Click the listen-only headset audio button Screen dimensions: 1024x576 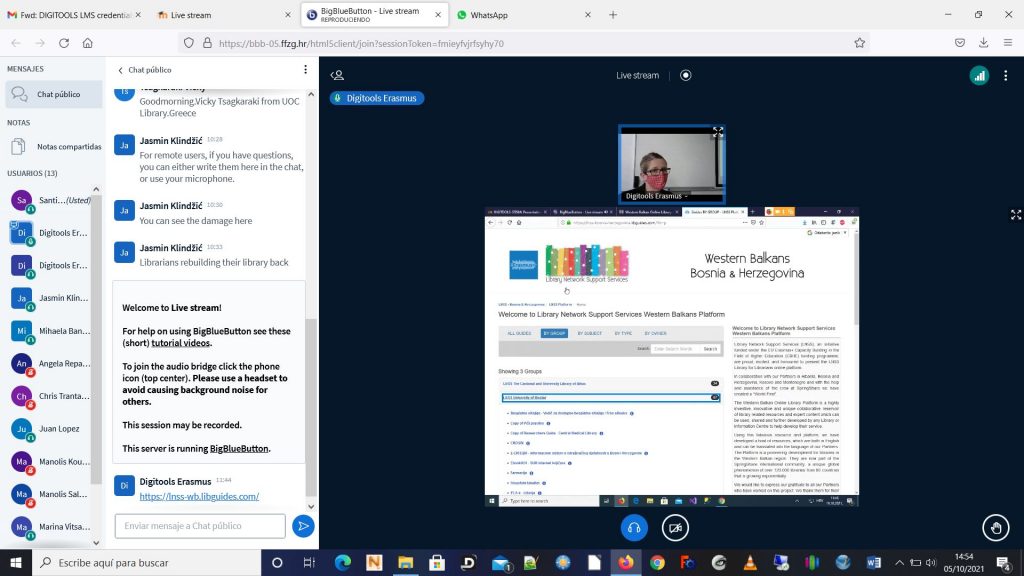(x=633, y=528)
